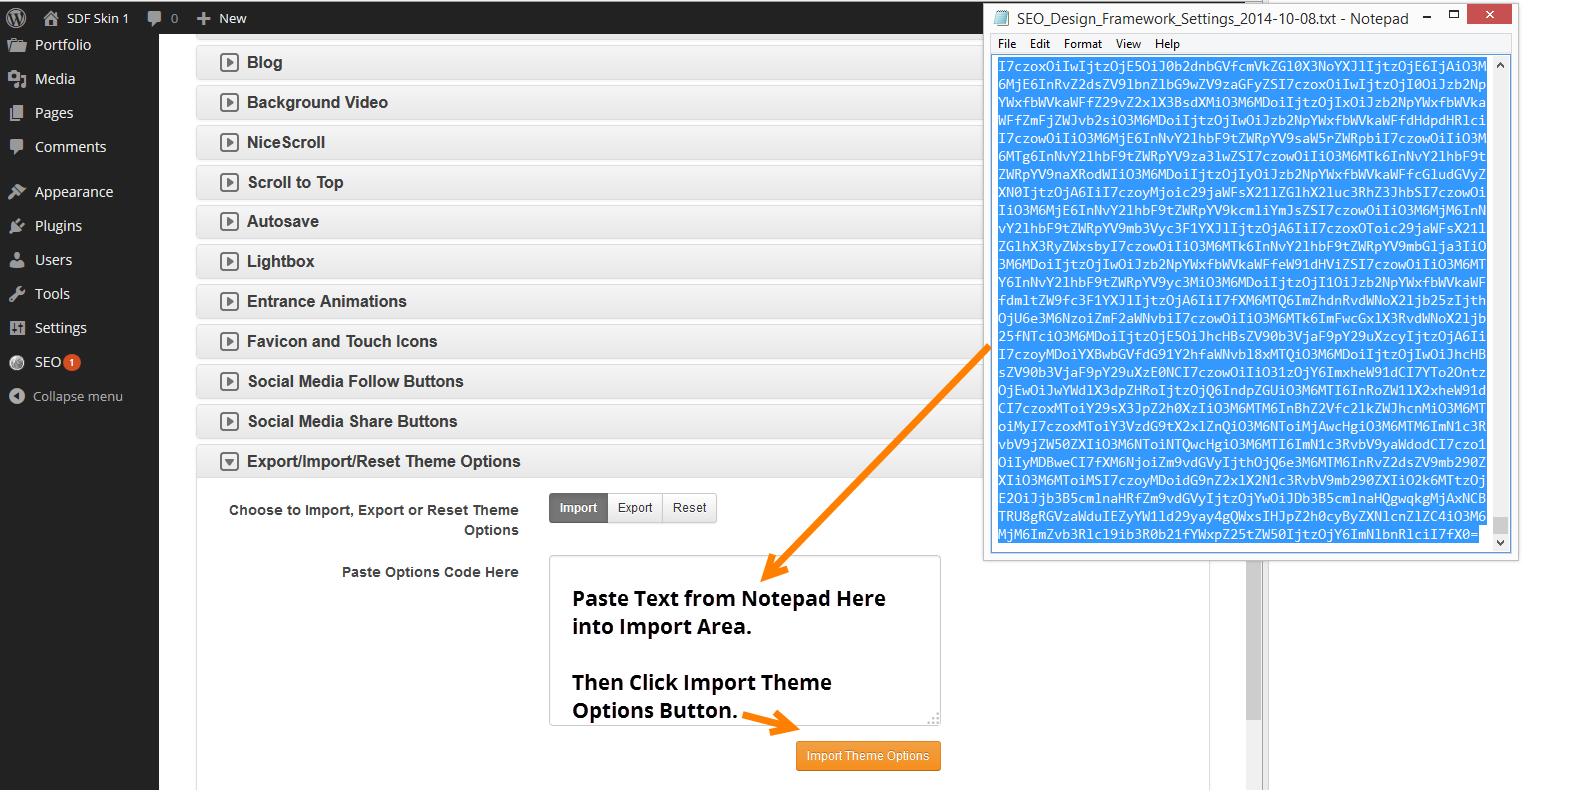Open the SEO sidebar icon
The height and width of the screenshot is (790, 1577).
17,362
